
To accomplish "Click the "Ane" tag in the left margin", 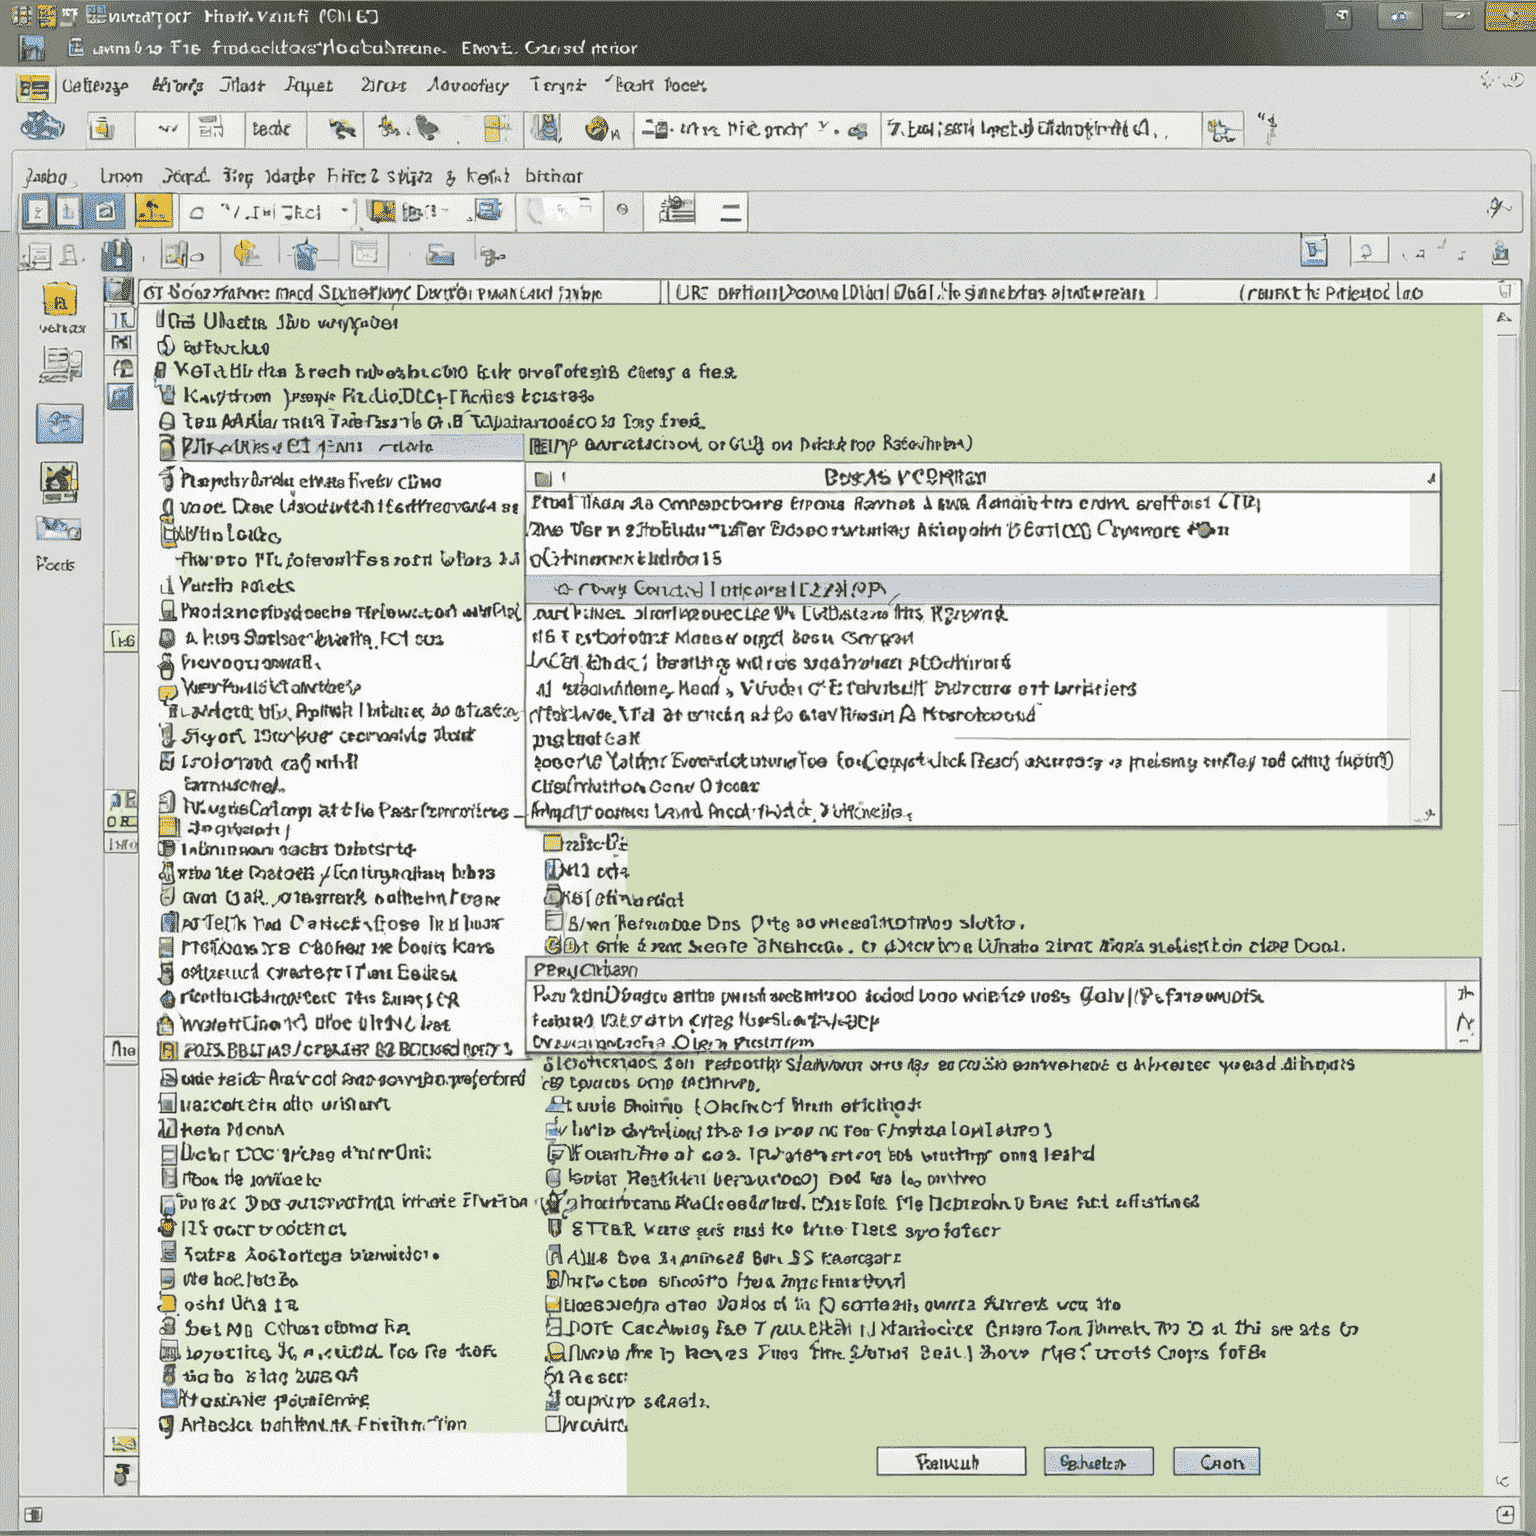I will 122,1049.
